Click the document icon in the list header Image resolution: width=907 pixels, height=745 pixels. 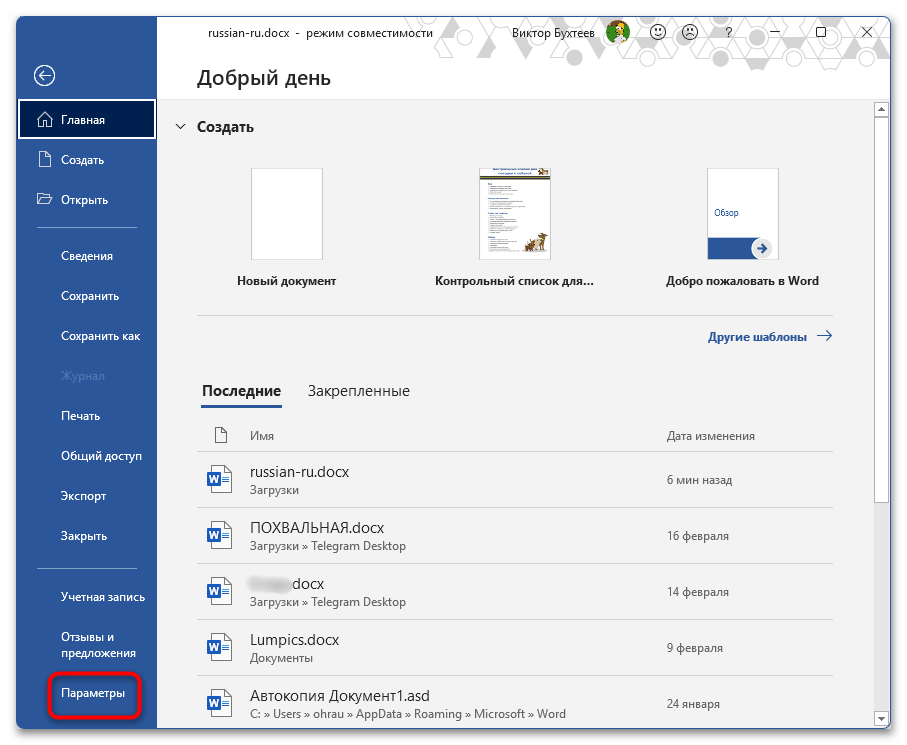[x=220, y=435]
